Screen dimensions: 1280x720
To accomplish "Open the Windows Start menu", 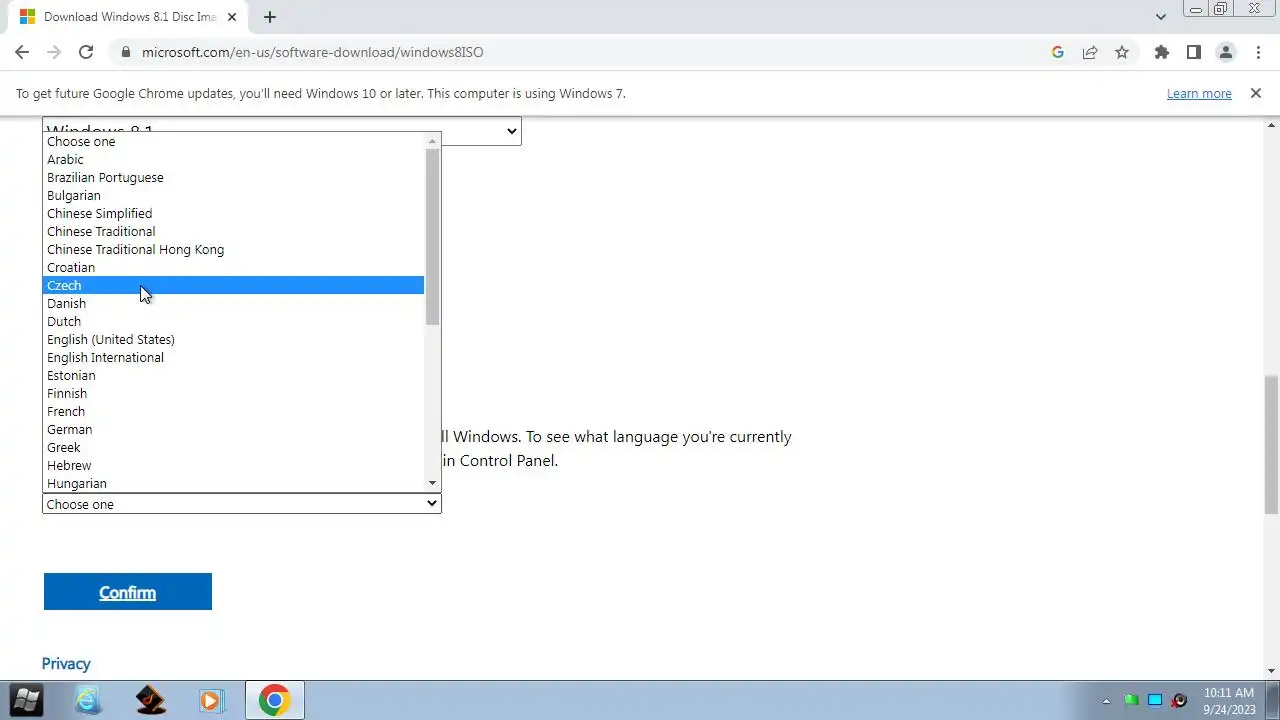I will pos(27,700).
